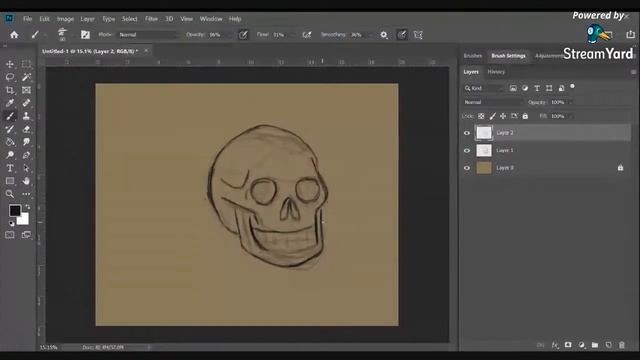The height and width of the screenshot is (360, 640).
Task: Select the Zoom tool
Action: 10,194
